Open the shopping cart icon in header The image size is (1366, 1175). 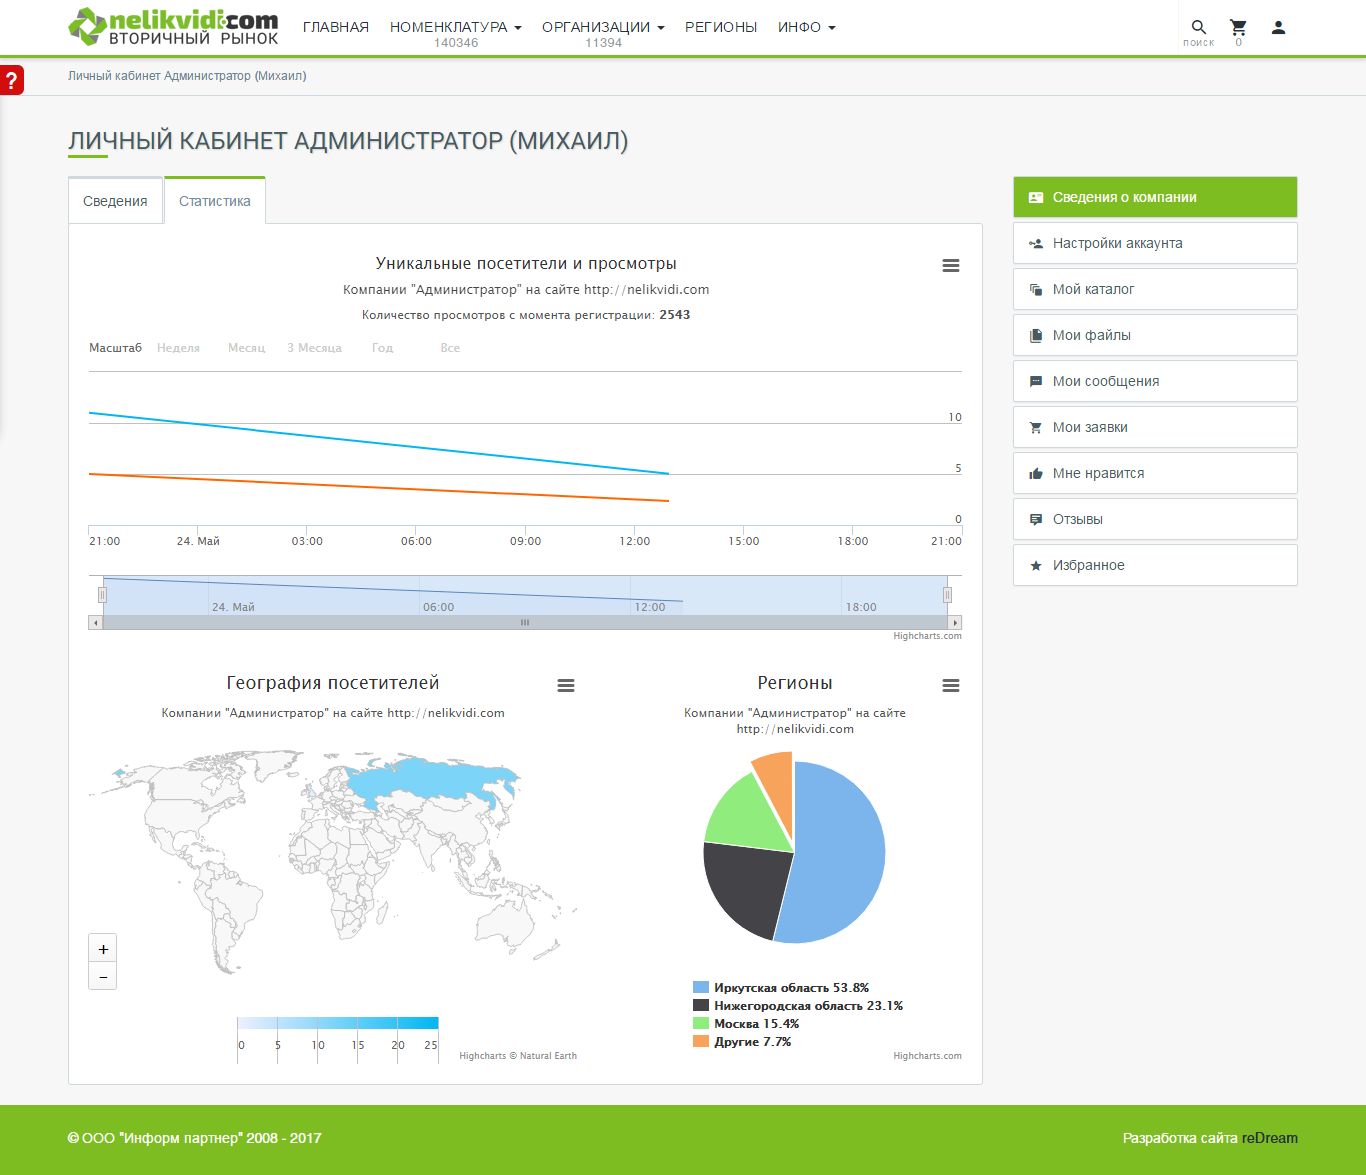[x=1238, y=28]
